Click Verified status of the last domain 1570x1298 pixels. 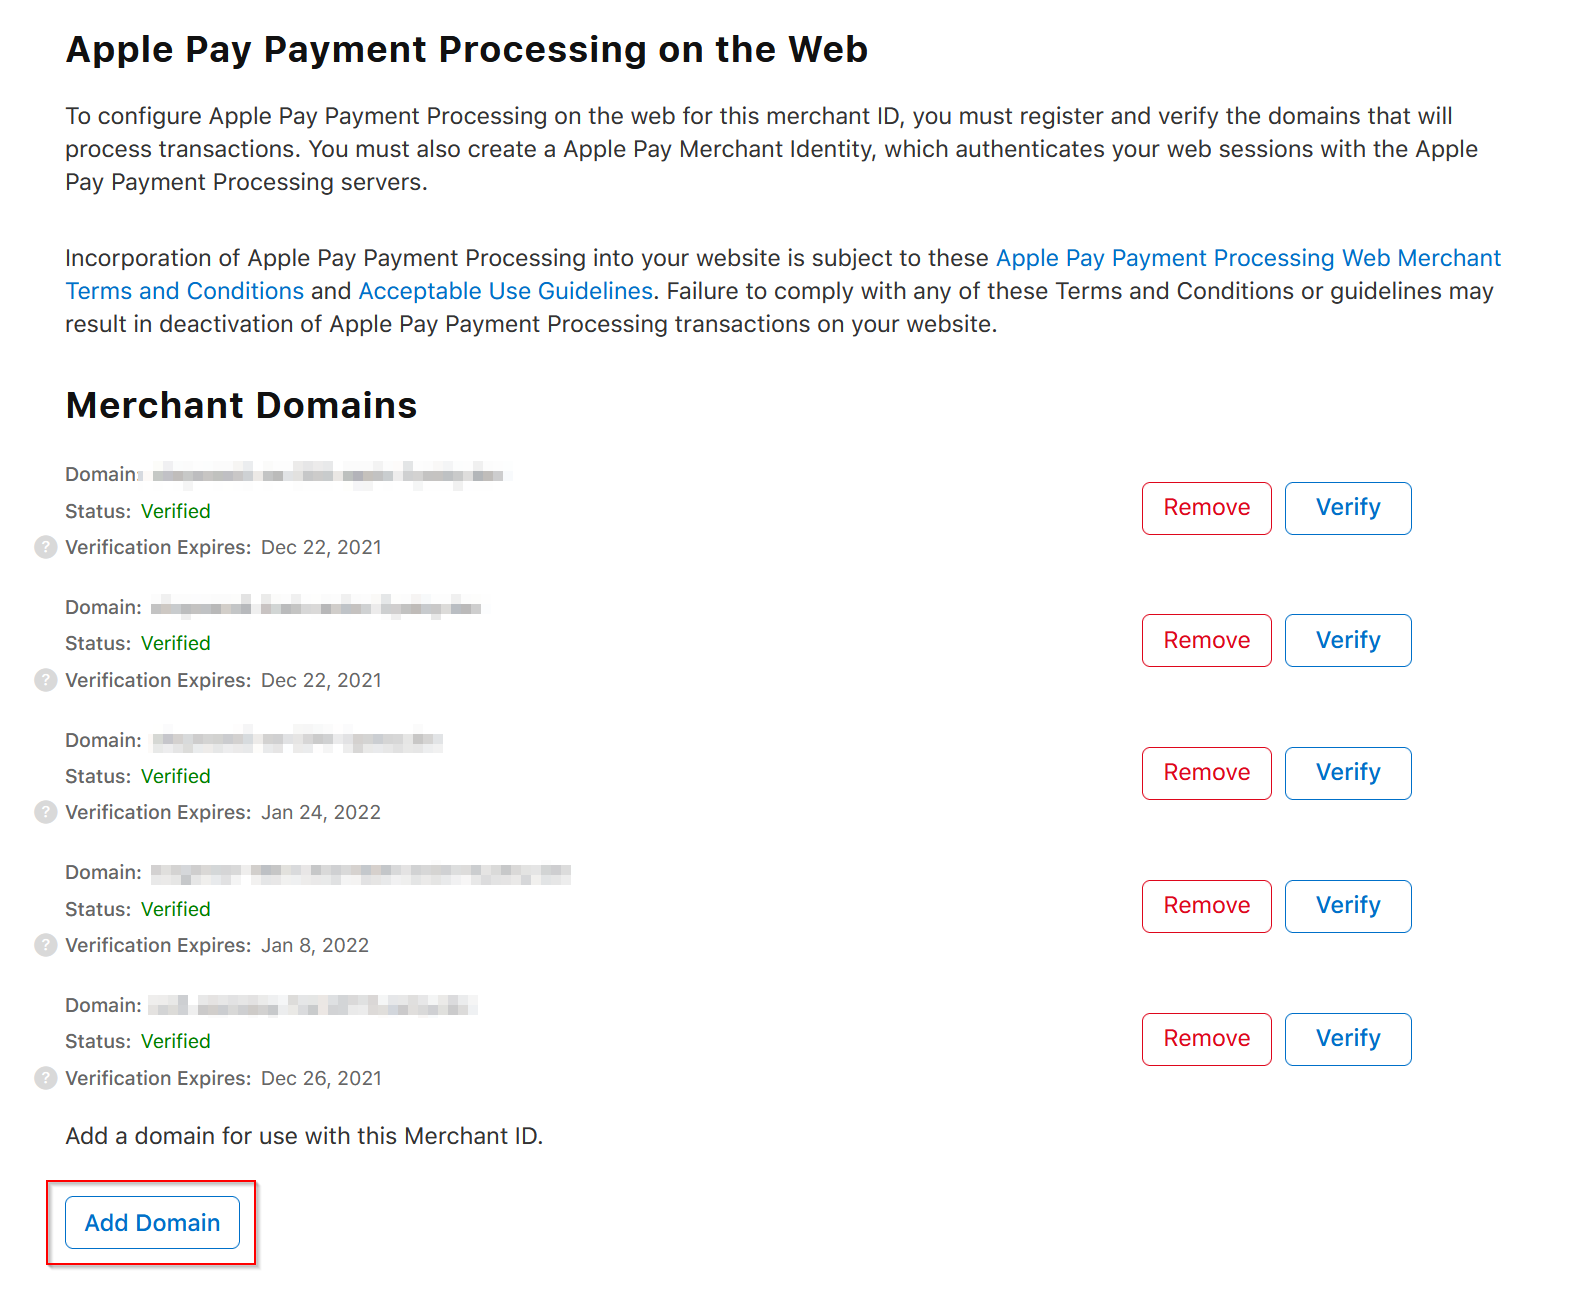point(176,1041)
